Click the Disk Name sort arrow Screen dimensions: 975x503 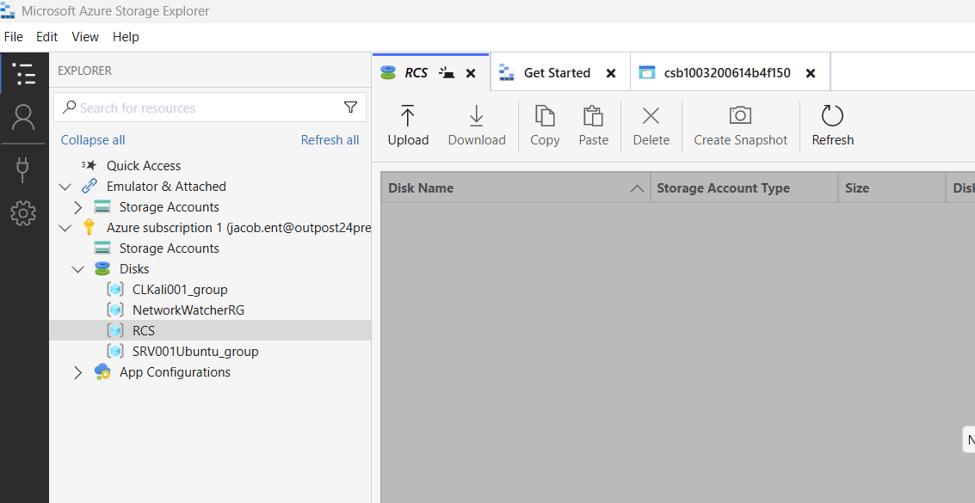coord(637,188)
